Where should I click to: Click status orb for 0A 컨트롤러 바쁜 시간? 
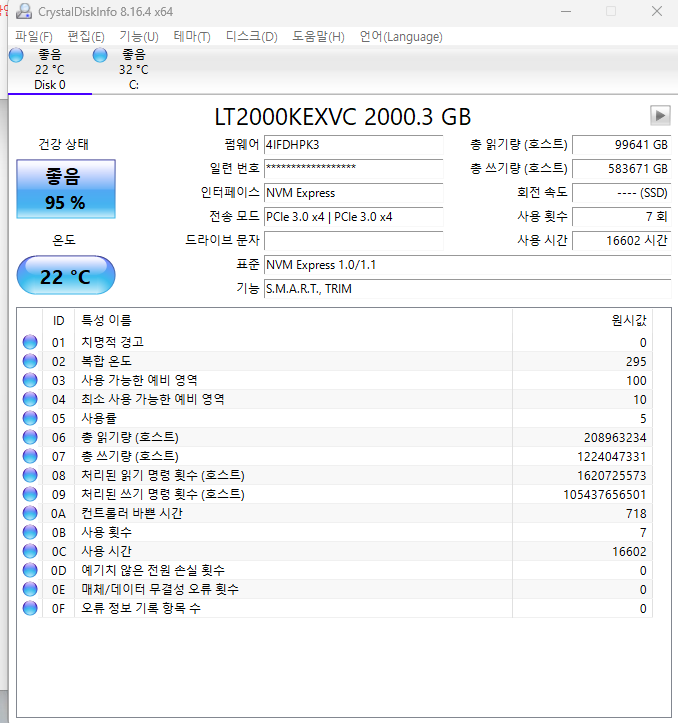(30, 513)
